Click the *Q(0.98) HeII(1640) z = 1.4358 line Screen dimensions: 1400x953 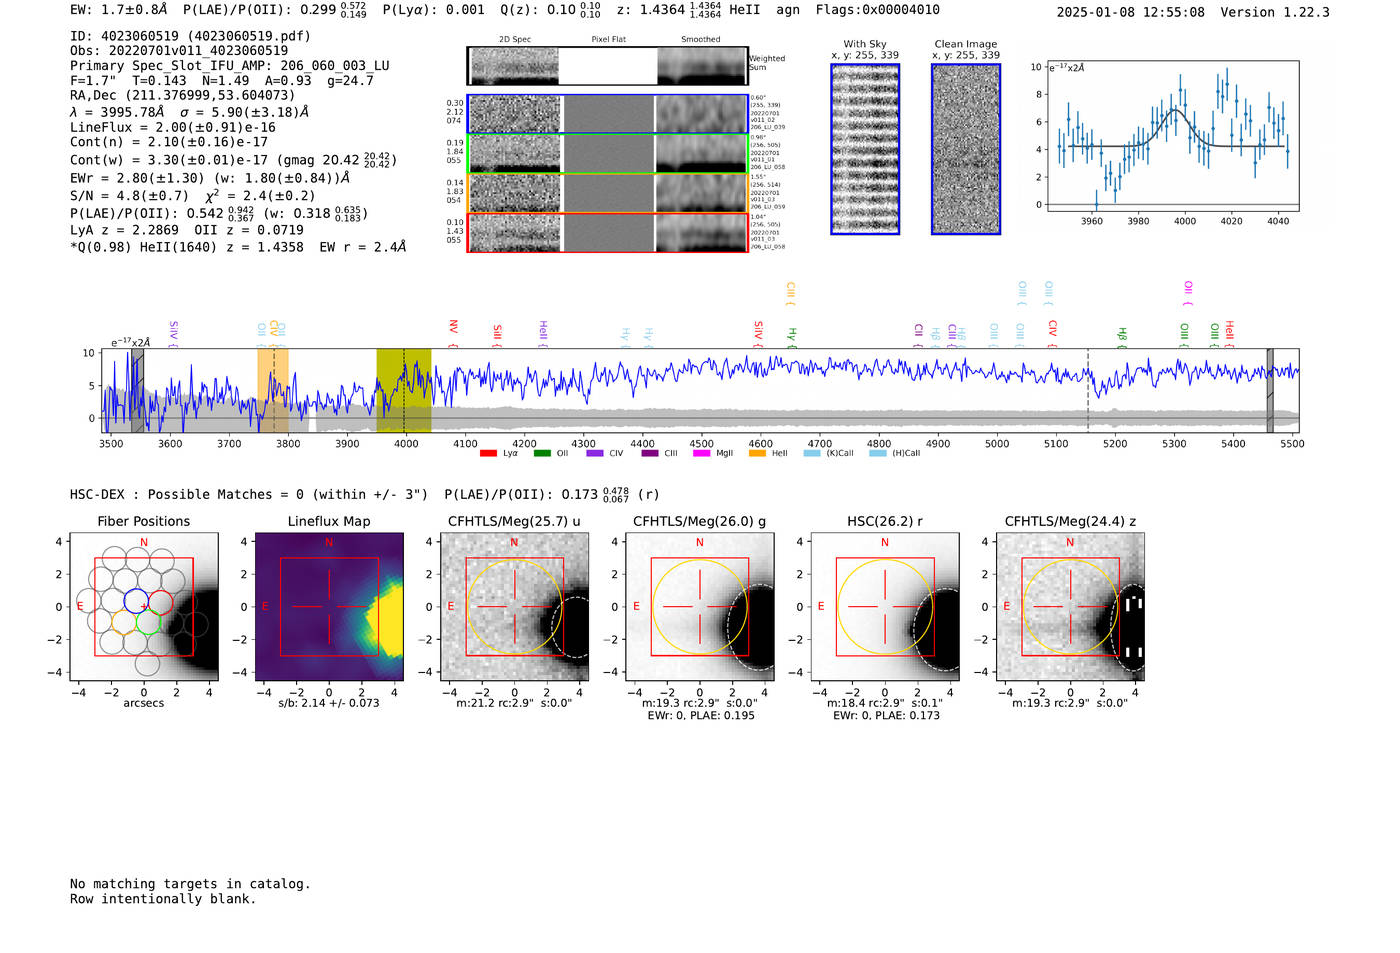pyautogui.click(x=238, y=247)
